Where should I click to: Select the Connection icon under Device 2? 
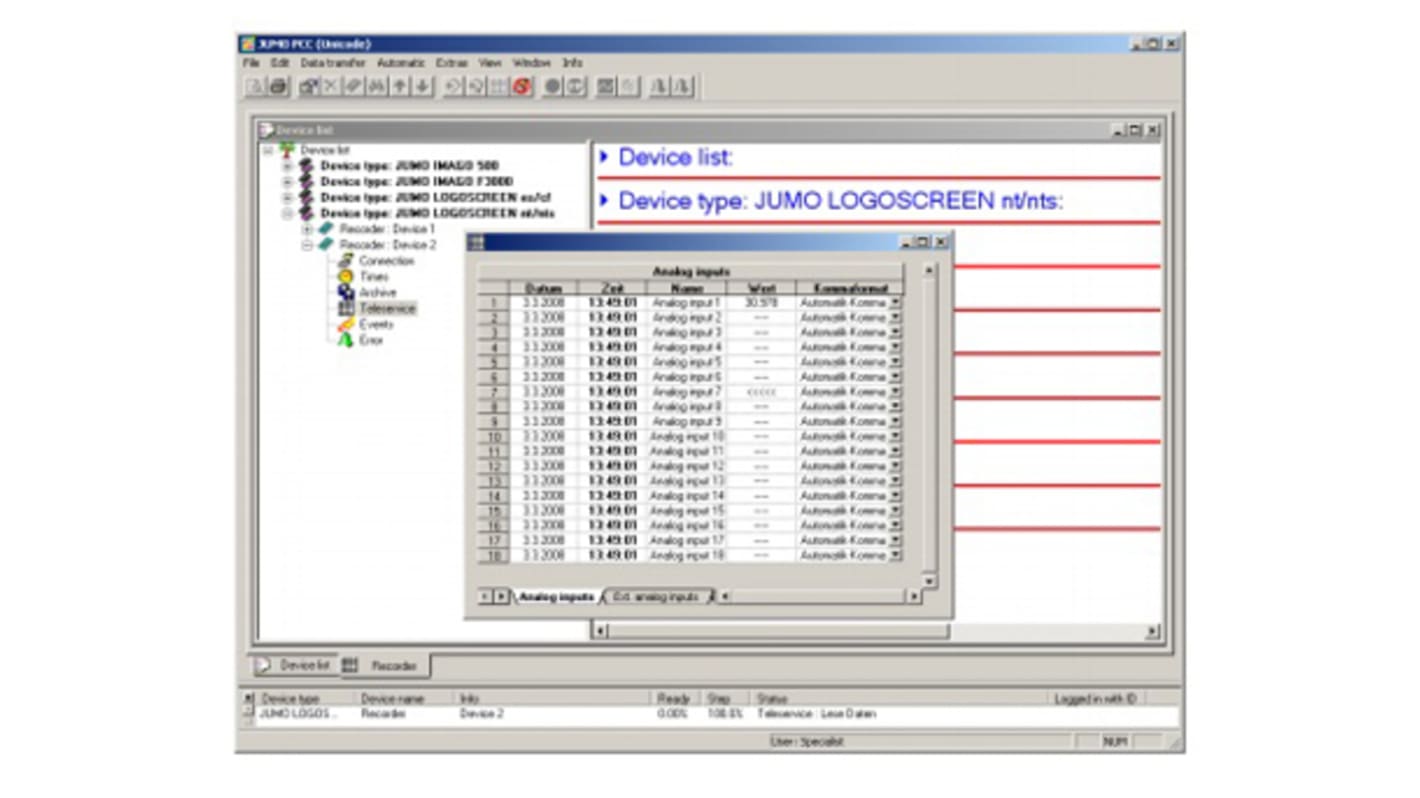click(x=345, y=261)
